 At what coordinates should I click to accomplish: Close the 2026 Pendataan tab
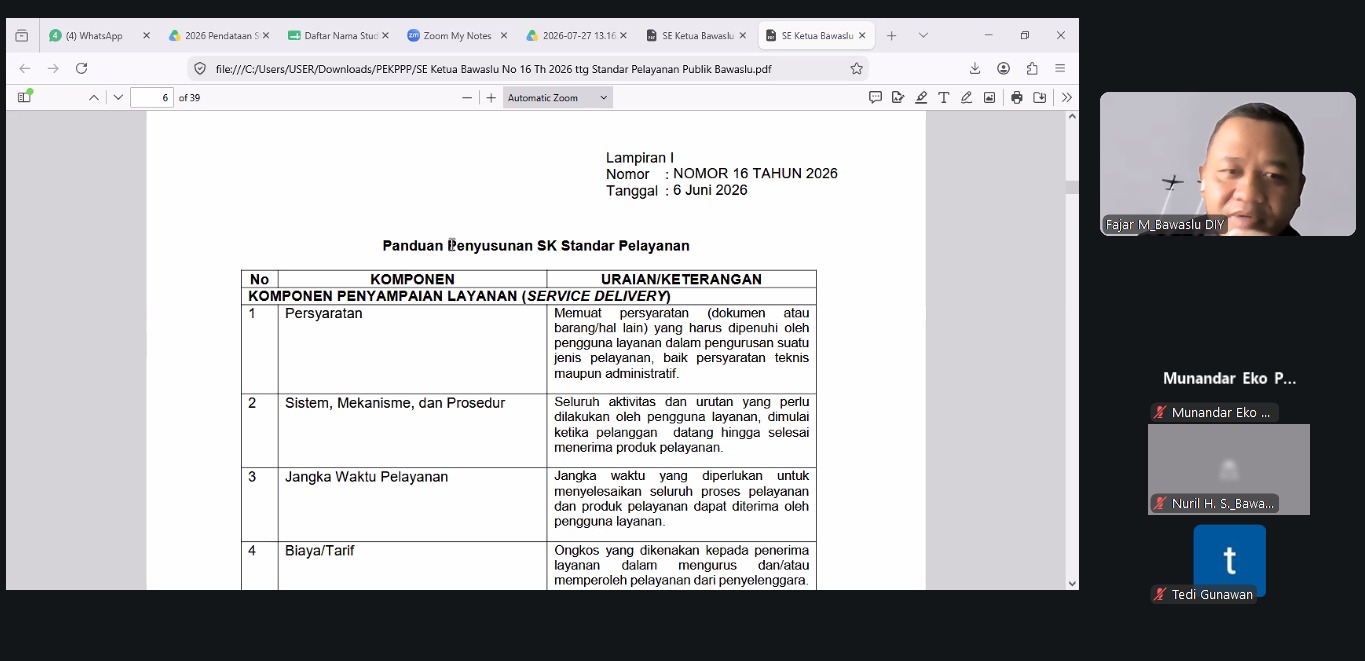tap(266, 35)
